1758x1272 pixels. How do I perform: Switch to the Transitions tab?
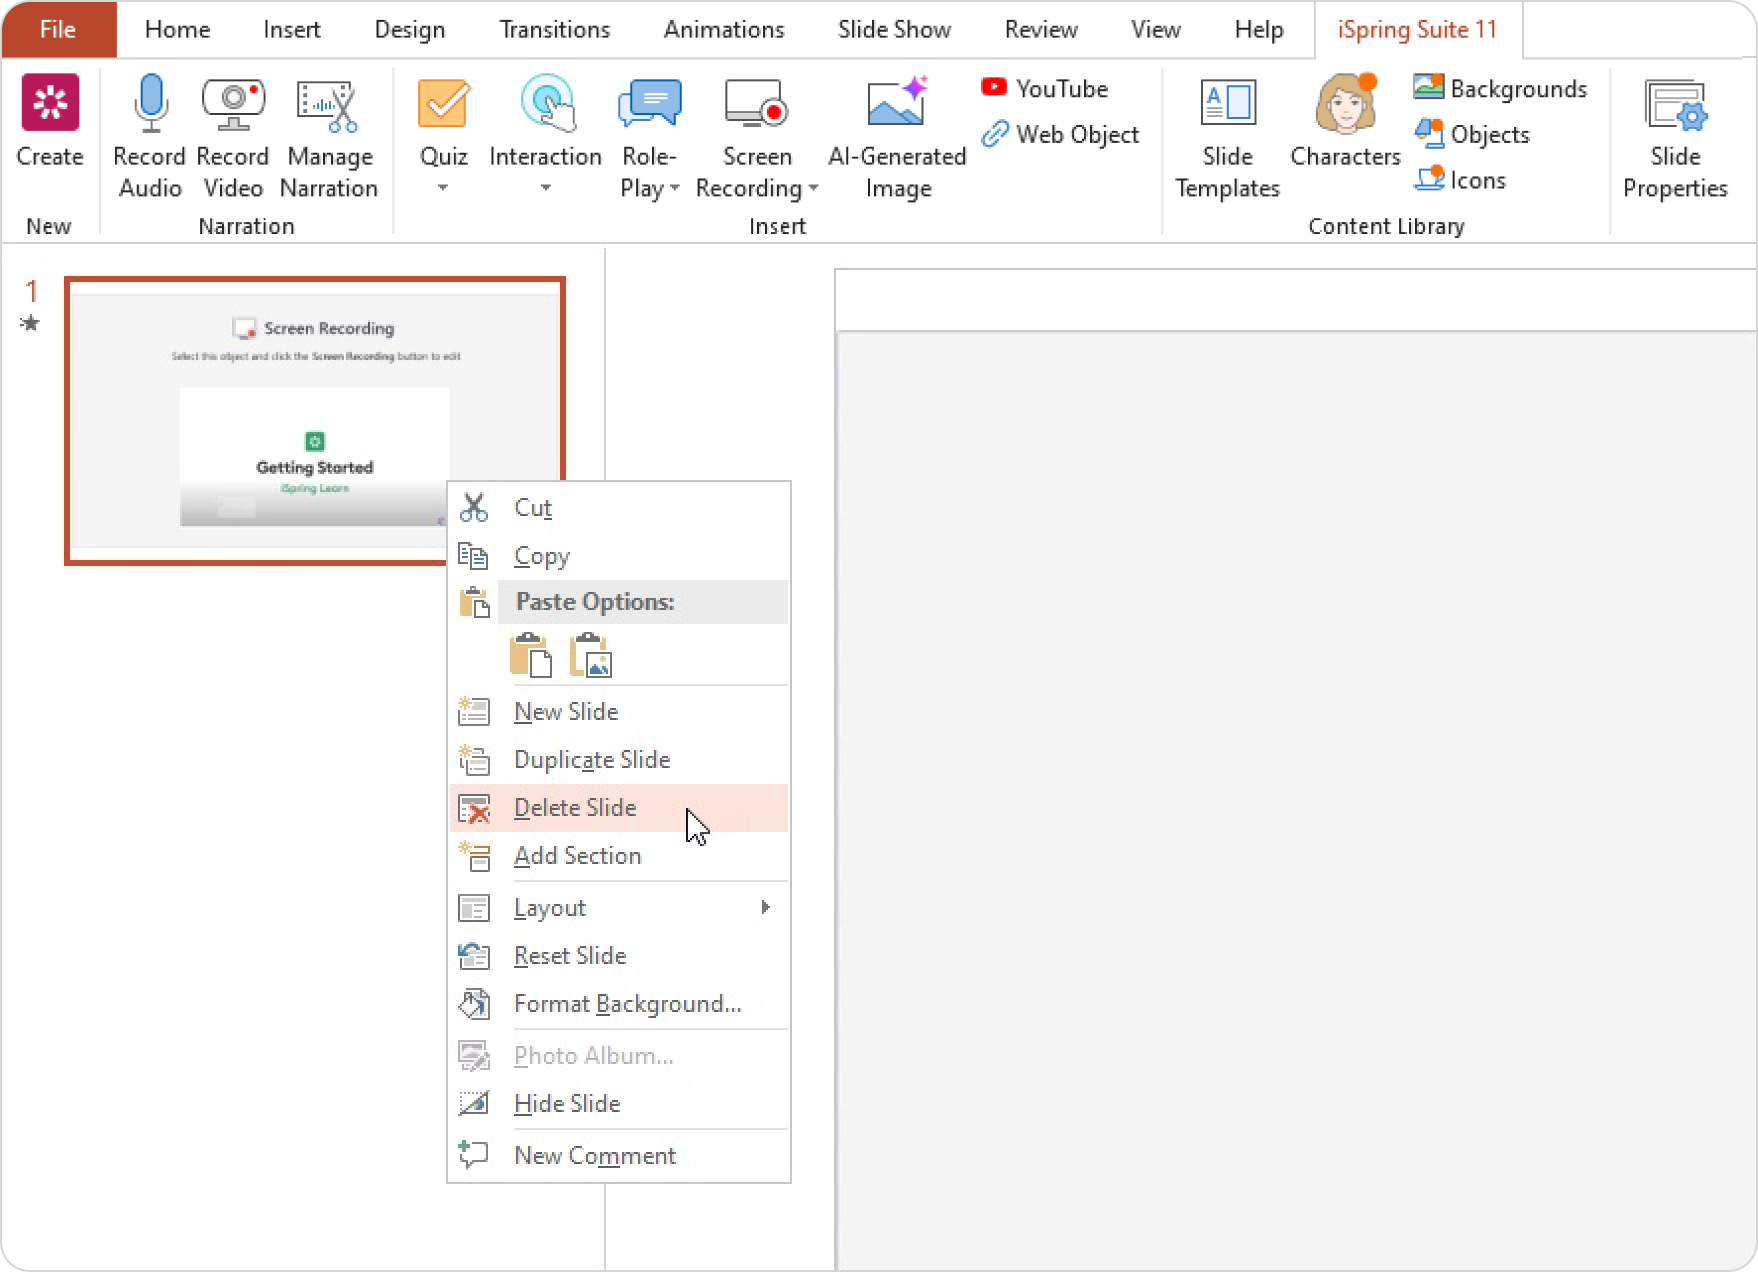554,30
